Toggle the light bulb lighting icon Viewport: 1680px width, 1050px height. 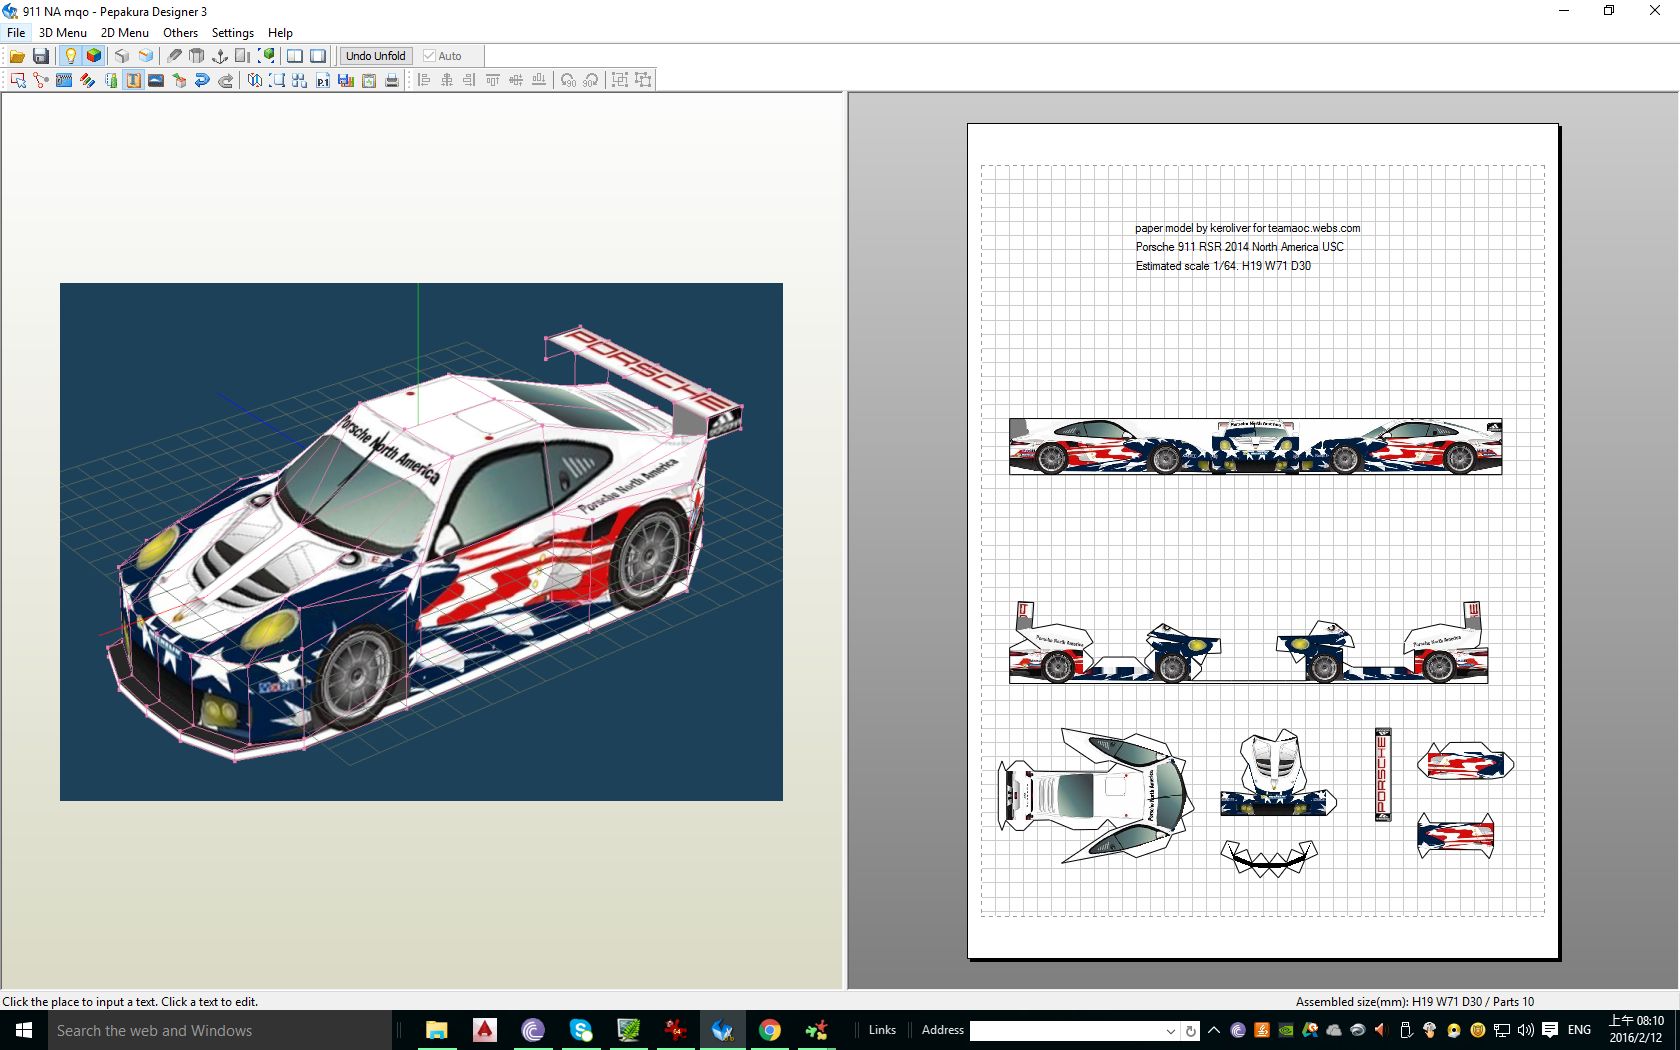[x=70, y=56]
